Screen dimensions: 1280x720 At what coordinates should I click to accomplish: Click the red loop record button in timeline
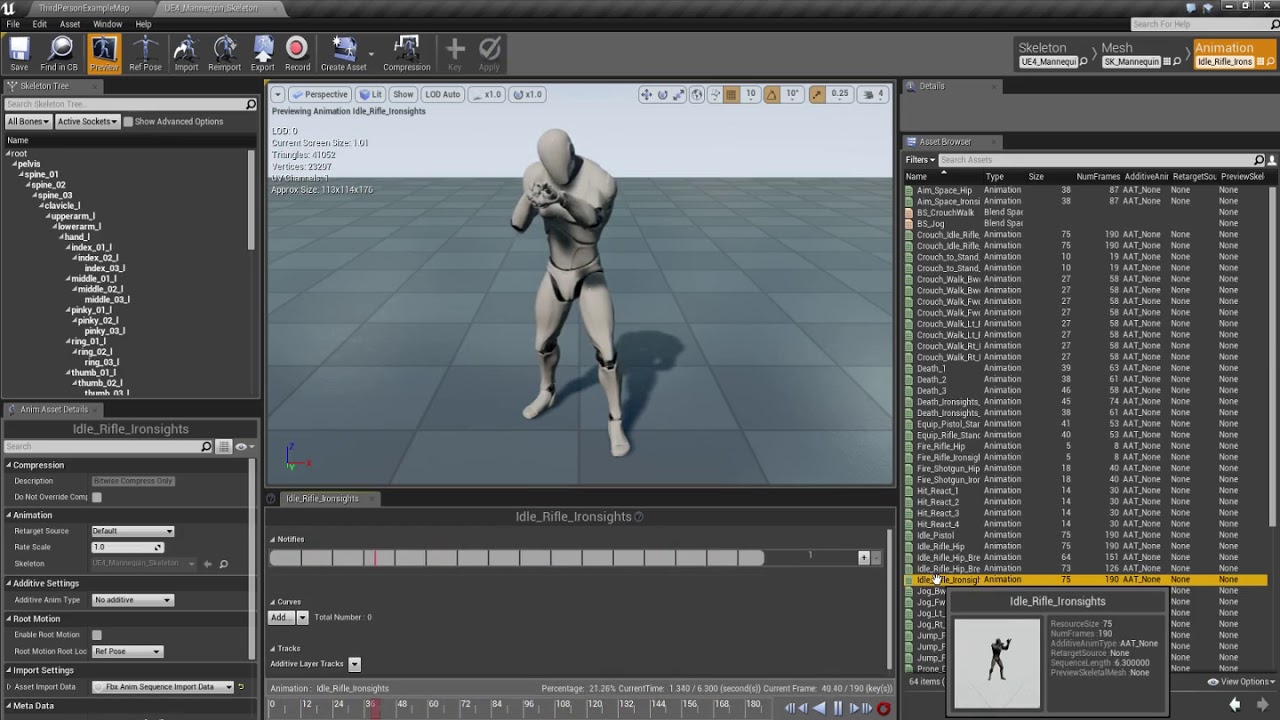[884, 708]
